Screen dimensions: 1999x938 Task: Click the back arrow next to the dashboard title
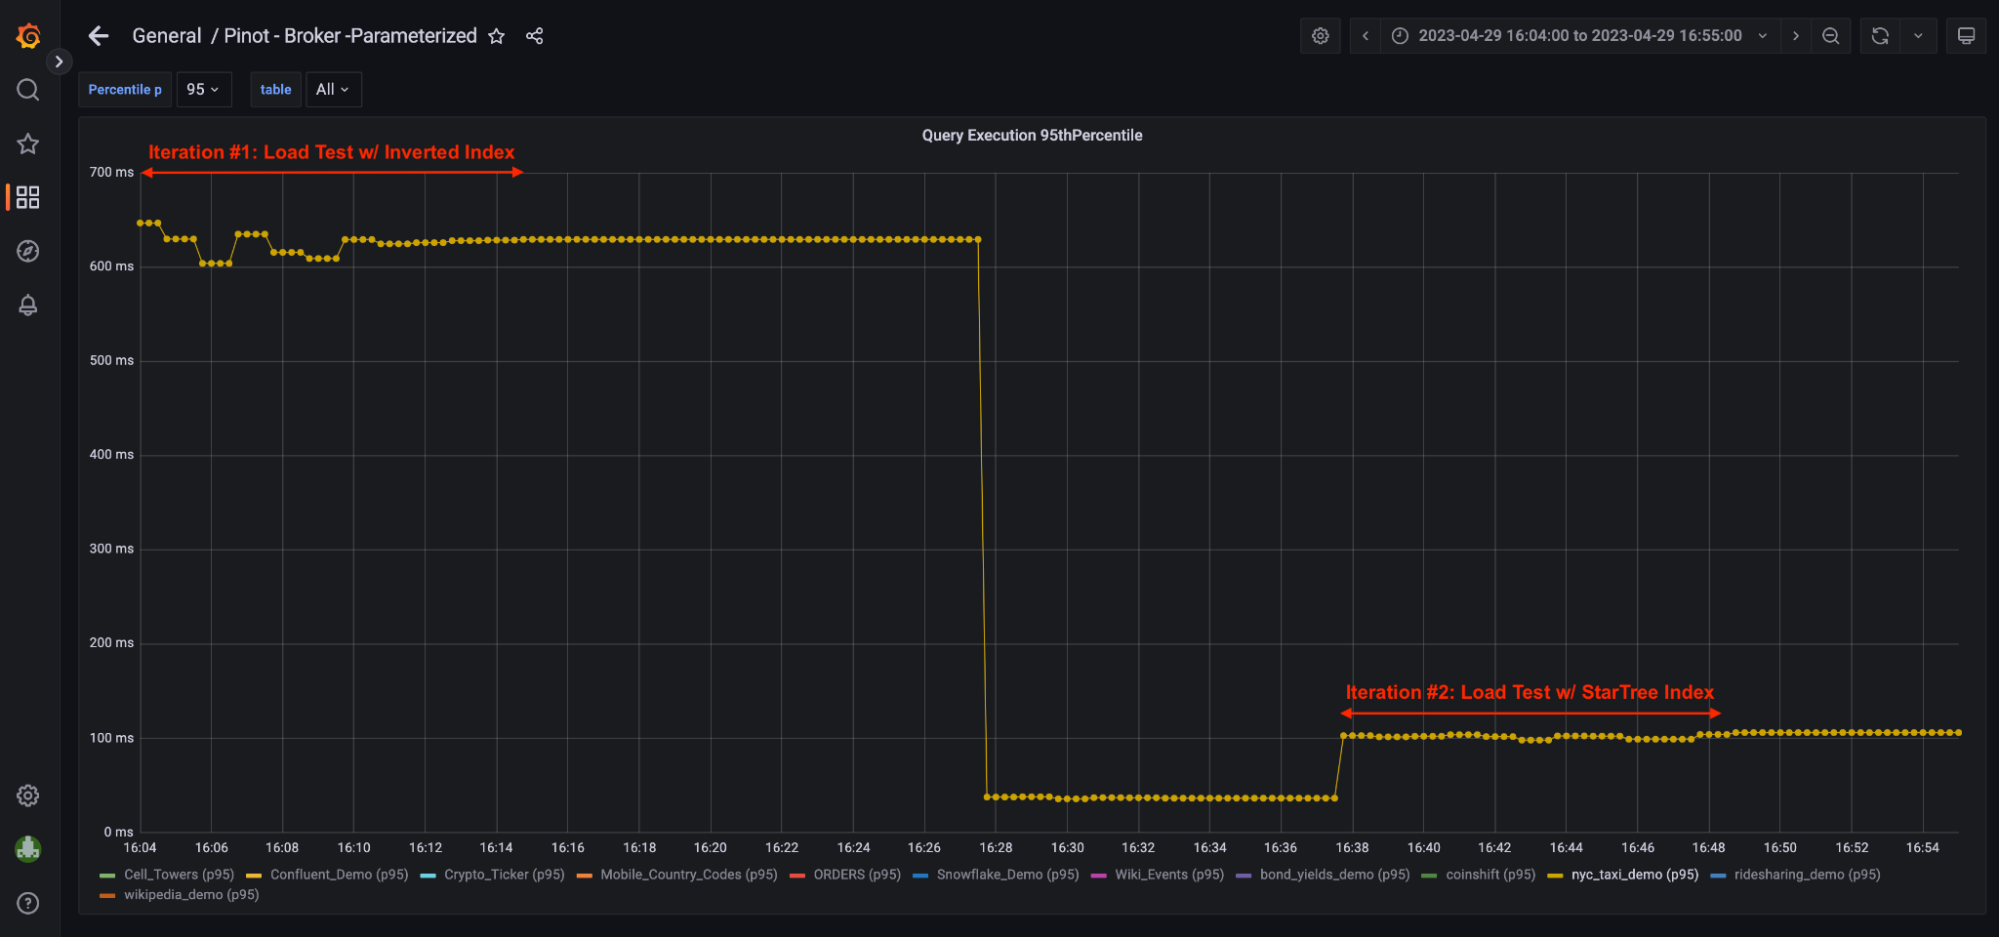tap(97, 35)
